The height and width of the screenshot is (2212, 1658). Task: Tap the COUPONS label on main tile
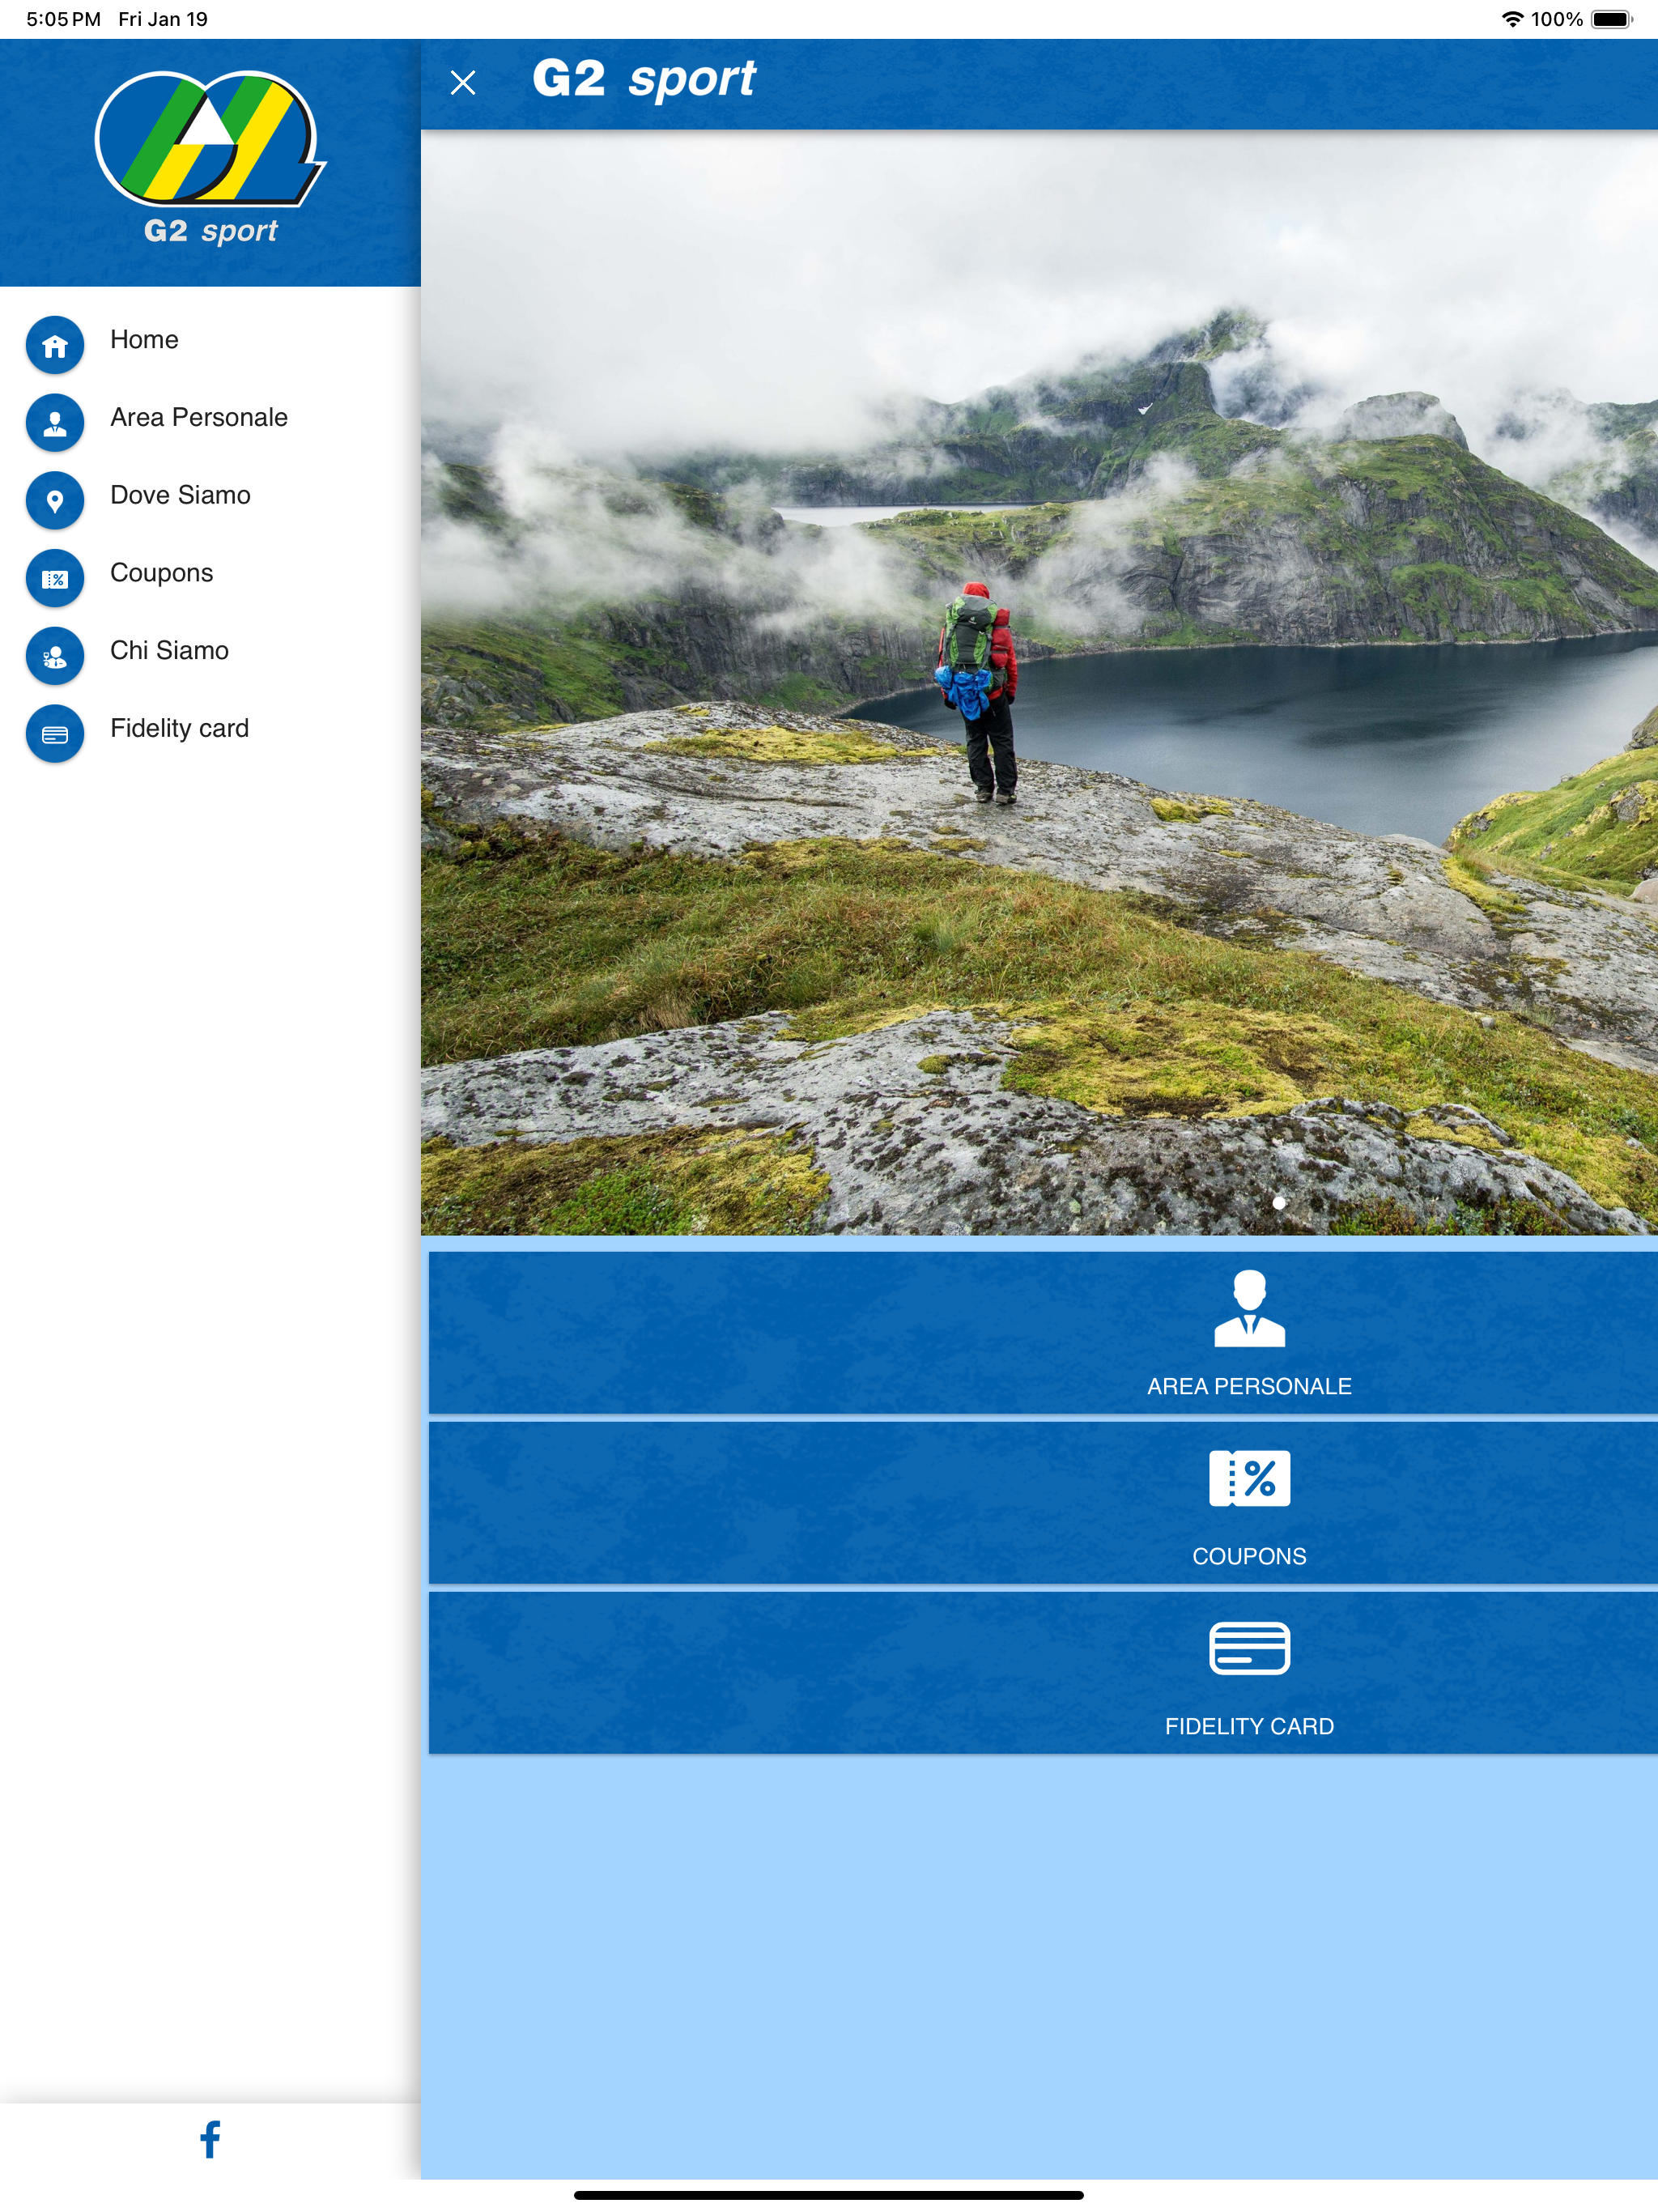[1249, 1556]
